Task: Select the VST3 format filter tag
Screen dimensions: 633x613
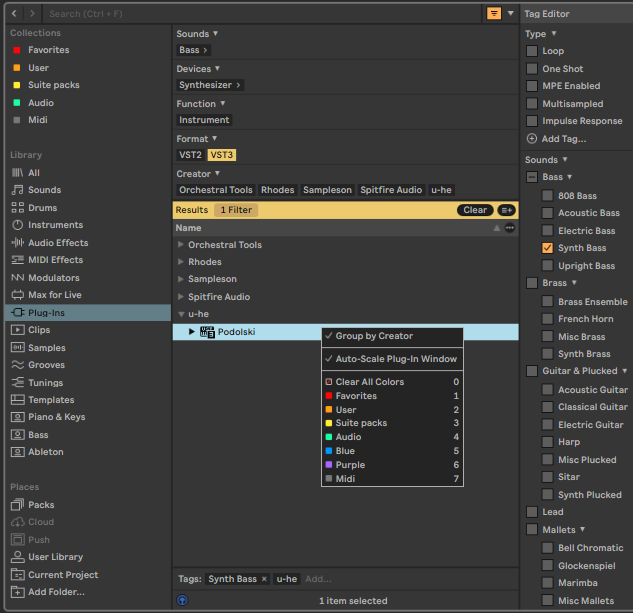Action: click(222, 155)
